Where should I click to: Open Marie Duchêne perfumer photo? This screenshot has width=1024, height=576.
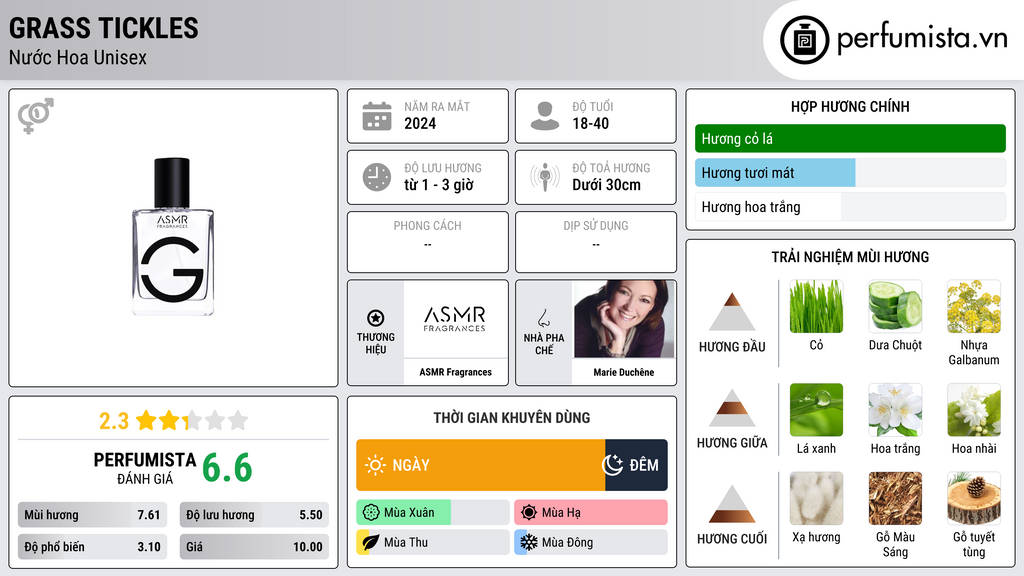(624, 319)
